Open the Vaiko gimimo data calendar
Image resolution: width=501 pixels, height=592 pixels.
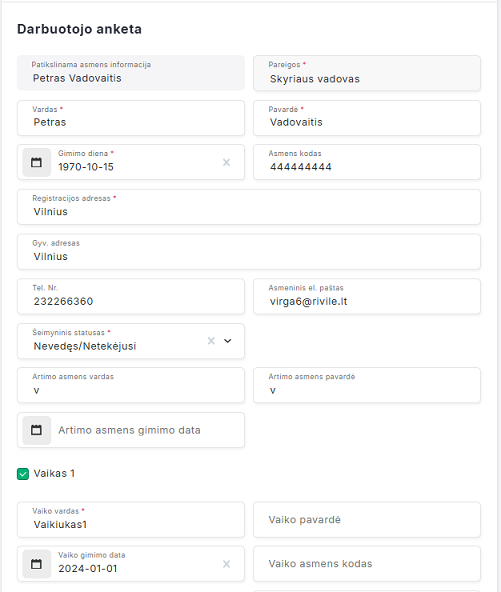coord(36,564)
